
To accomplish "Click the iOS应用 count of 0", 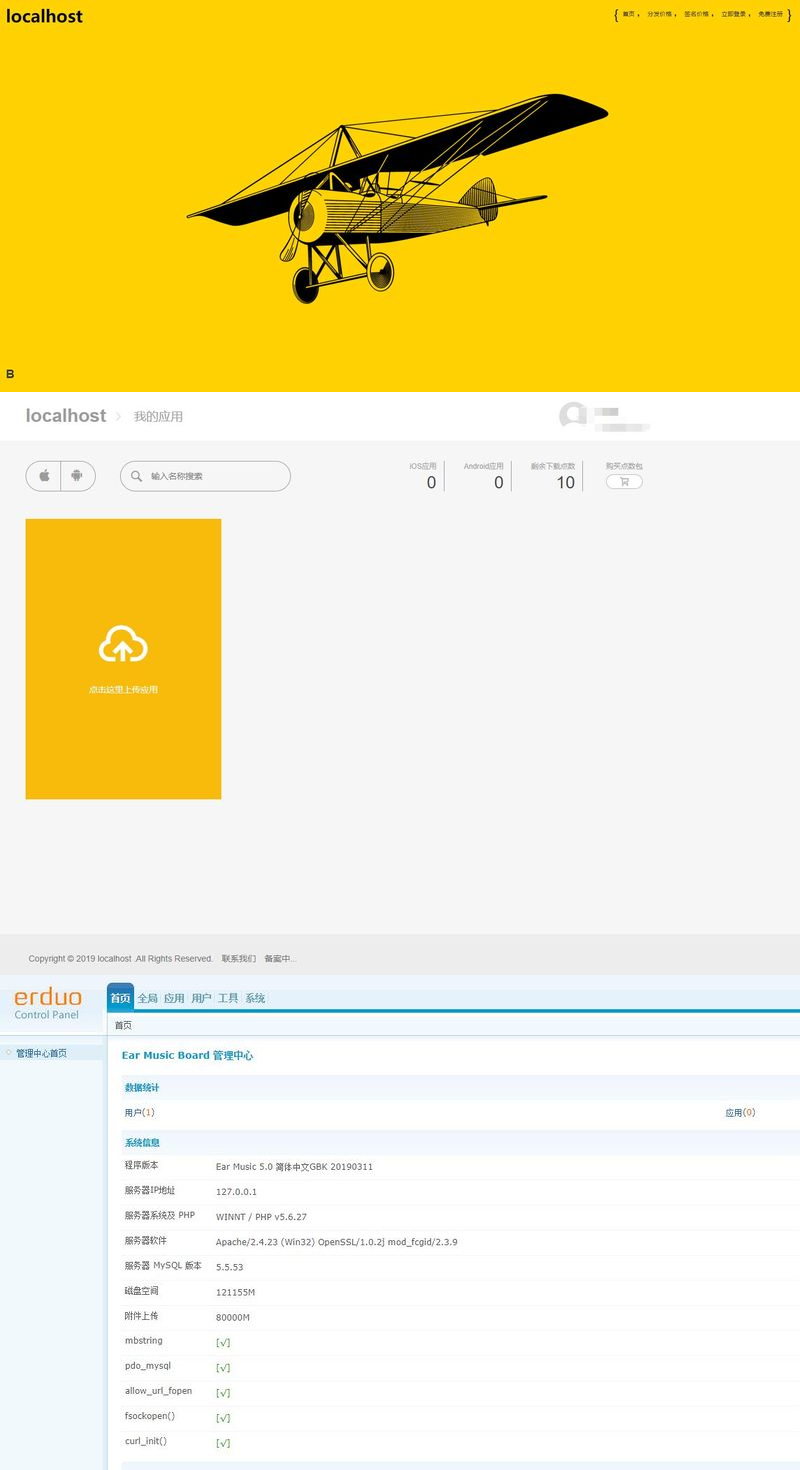I will pos(431,482).
